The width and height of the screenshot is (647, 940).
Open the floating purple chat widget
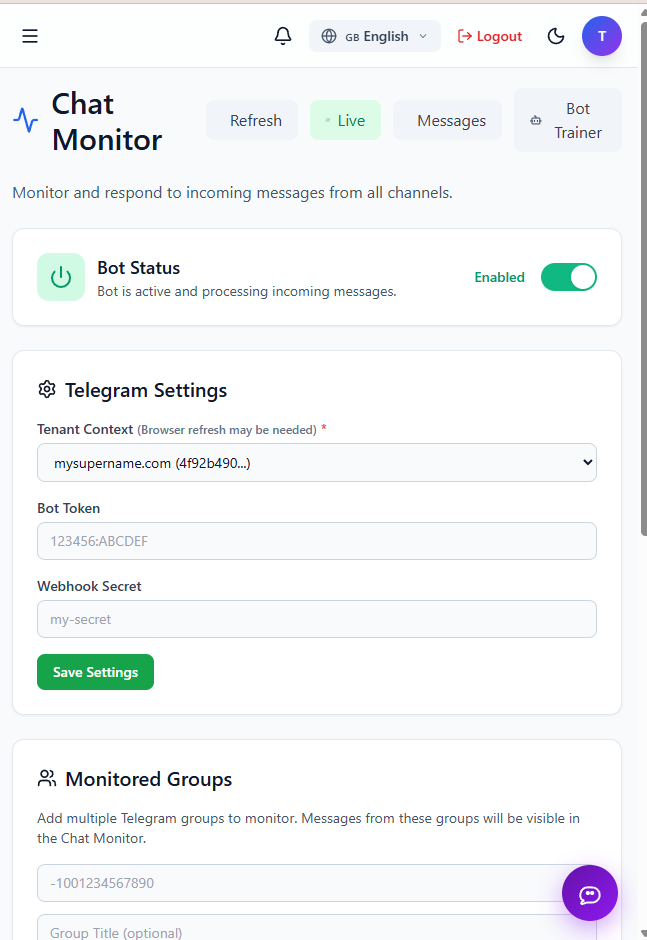pos(589,893)
